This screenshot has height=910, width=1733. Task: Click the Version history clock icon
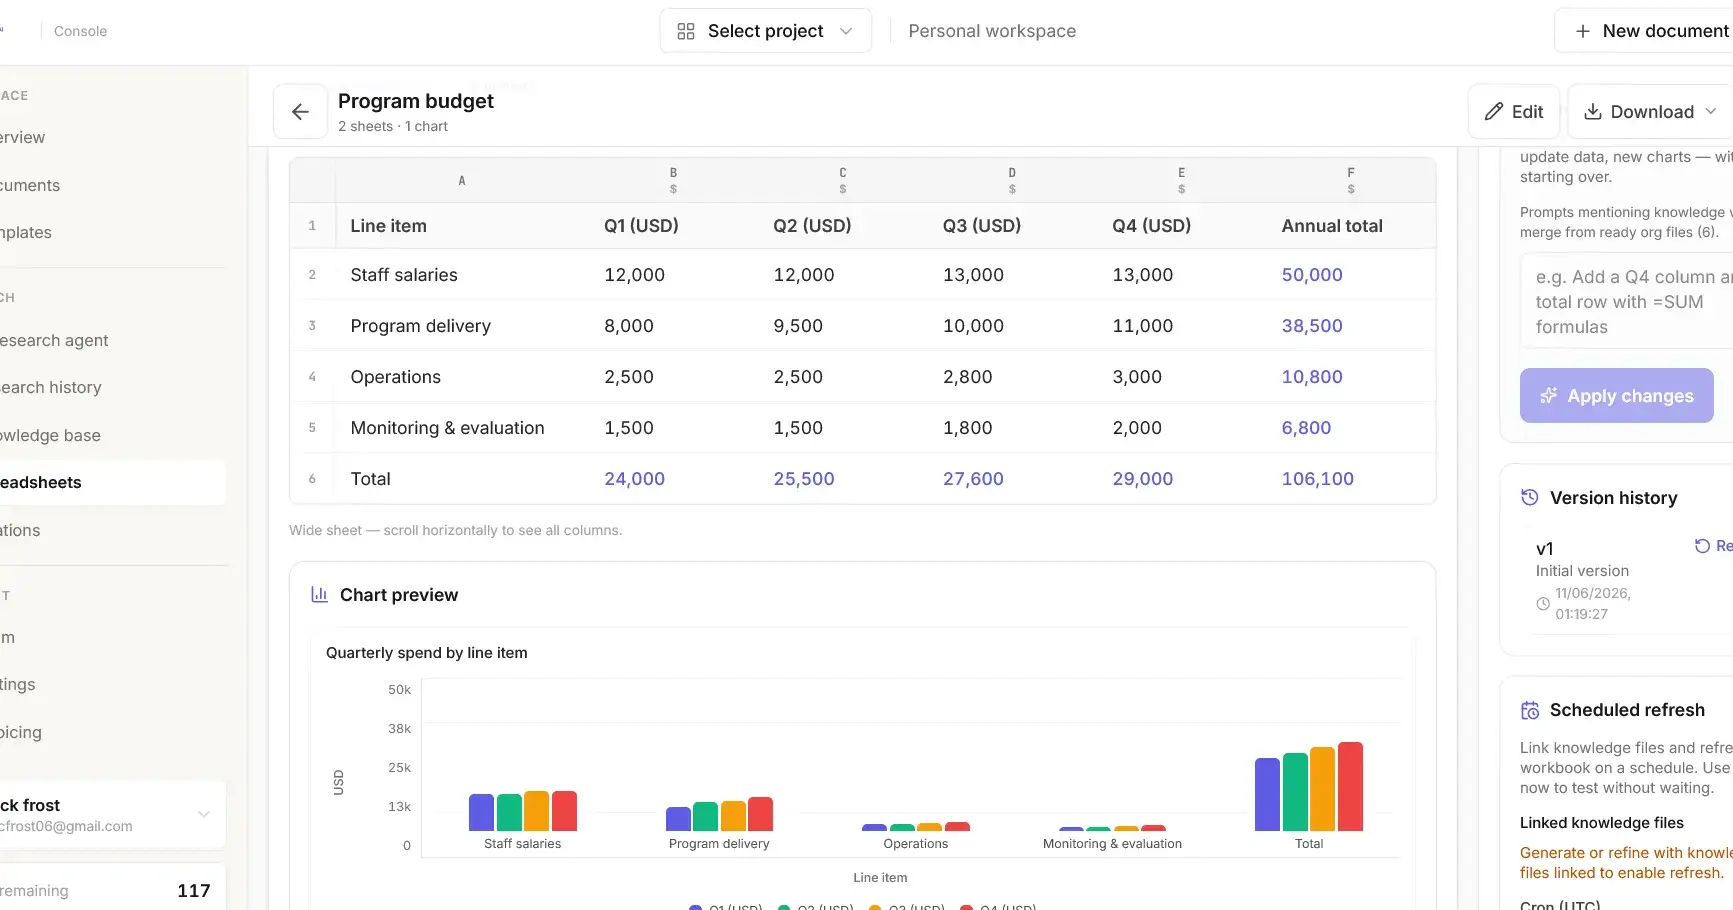pos(1530,498)
